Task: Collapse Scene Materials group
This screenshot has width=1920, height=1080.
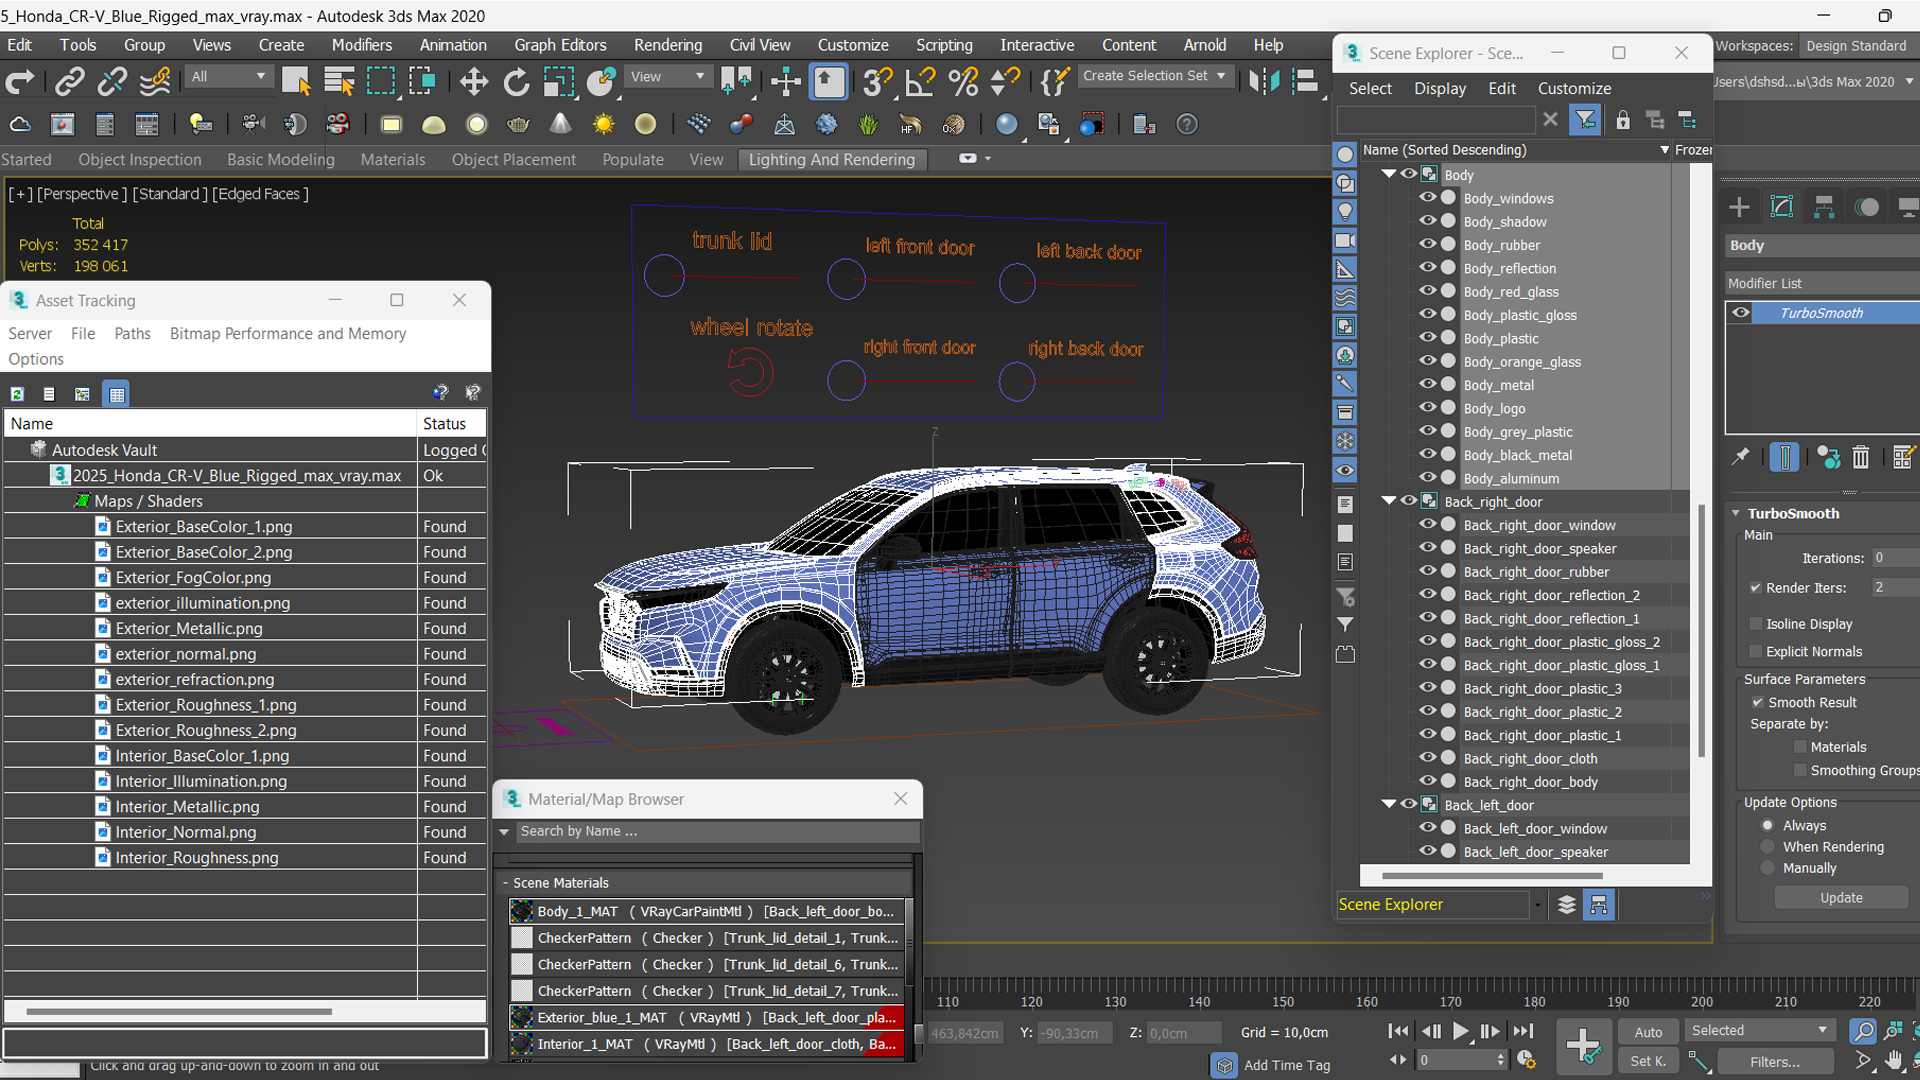Action: [x=505, y=883]
